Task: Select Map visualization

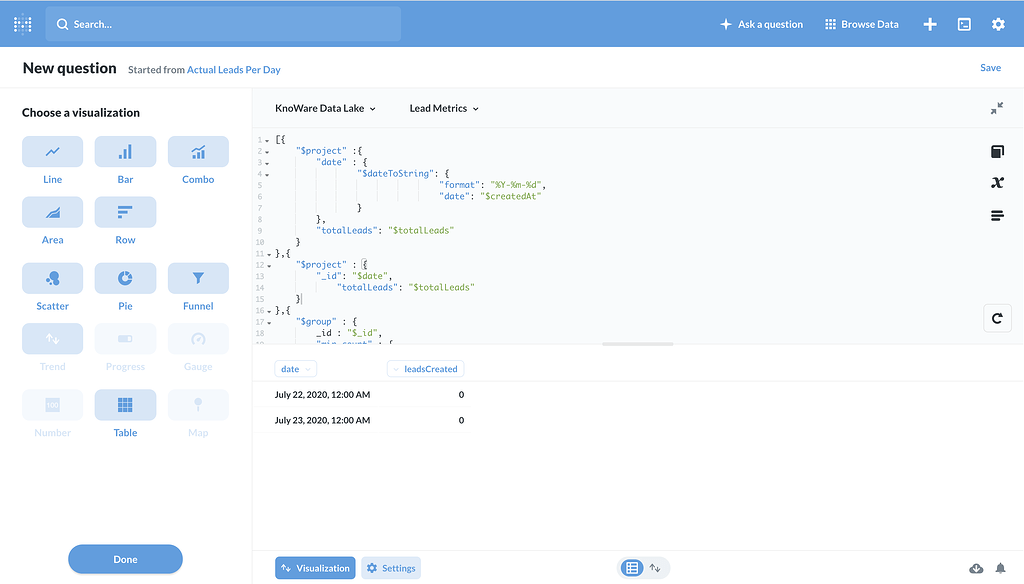Action: (198, 405)
